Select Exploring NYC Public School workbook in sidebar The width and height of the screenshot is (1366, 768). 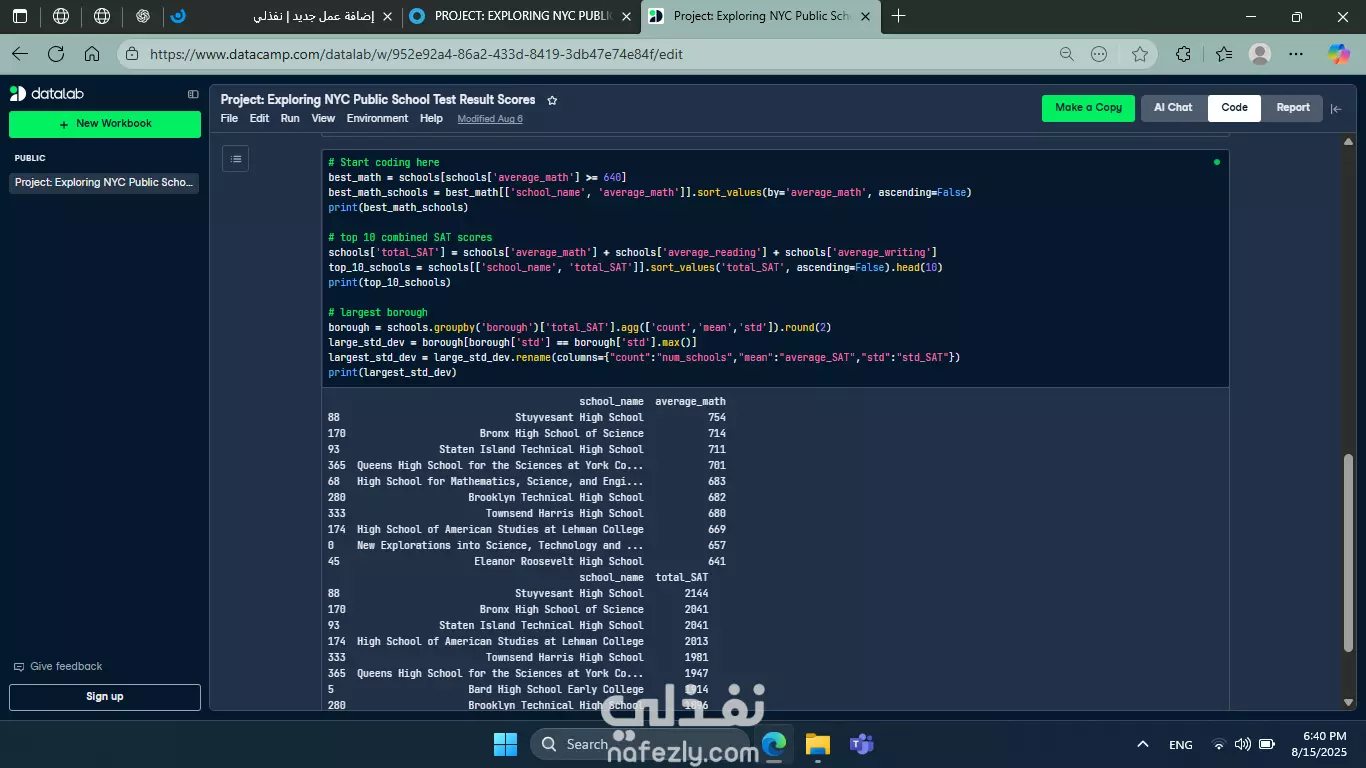tap(104, 183)
